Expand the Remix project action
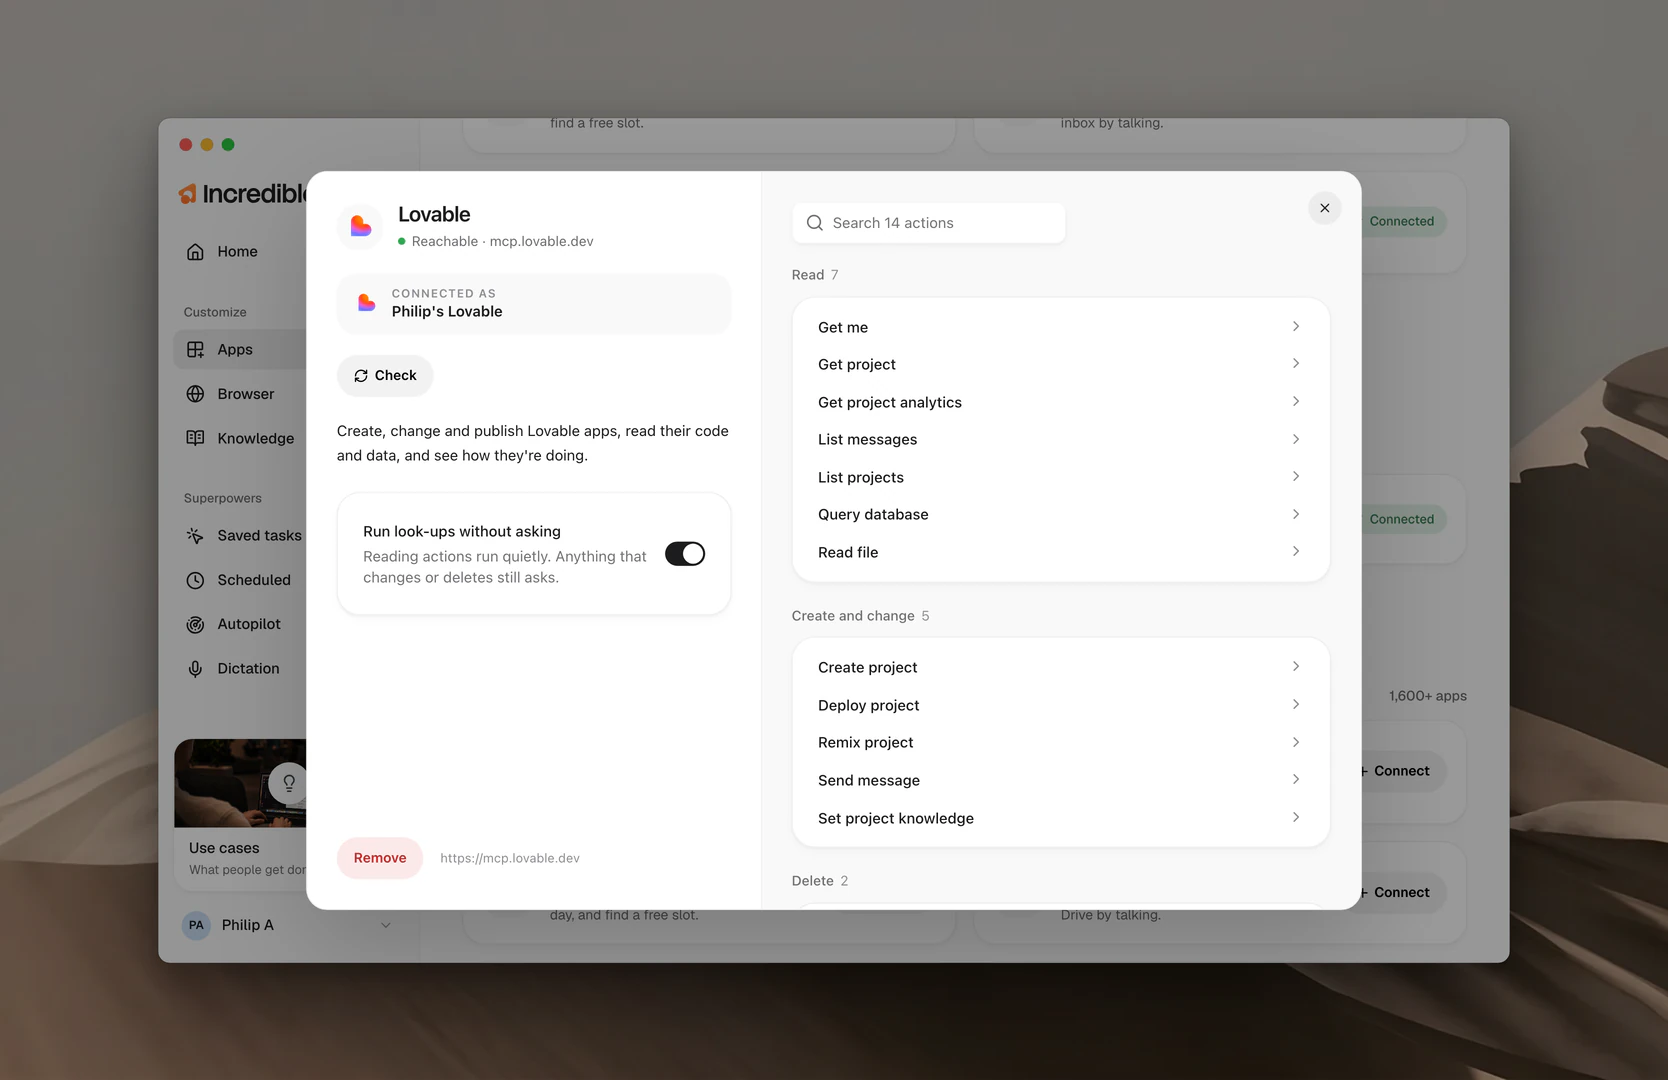Image resolution: width=1668 pixels, height=1080 pixels. click(x=1060, y=742)
